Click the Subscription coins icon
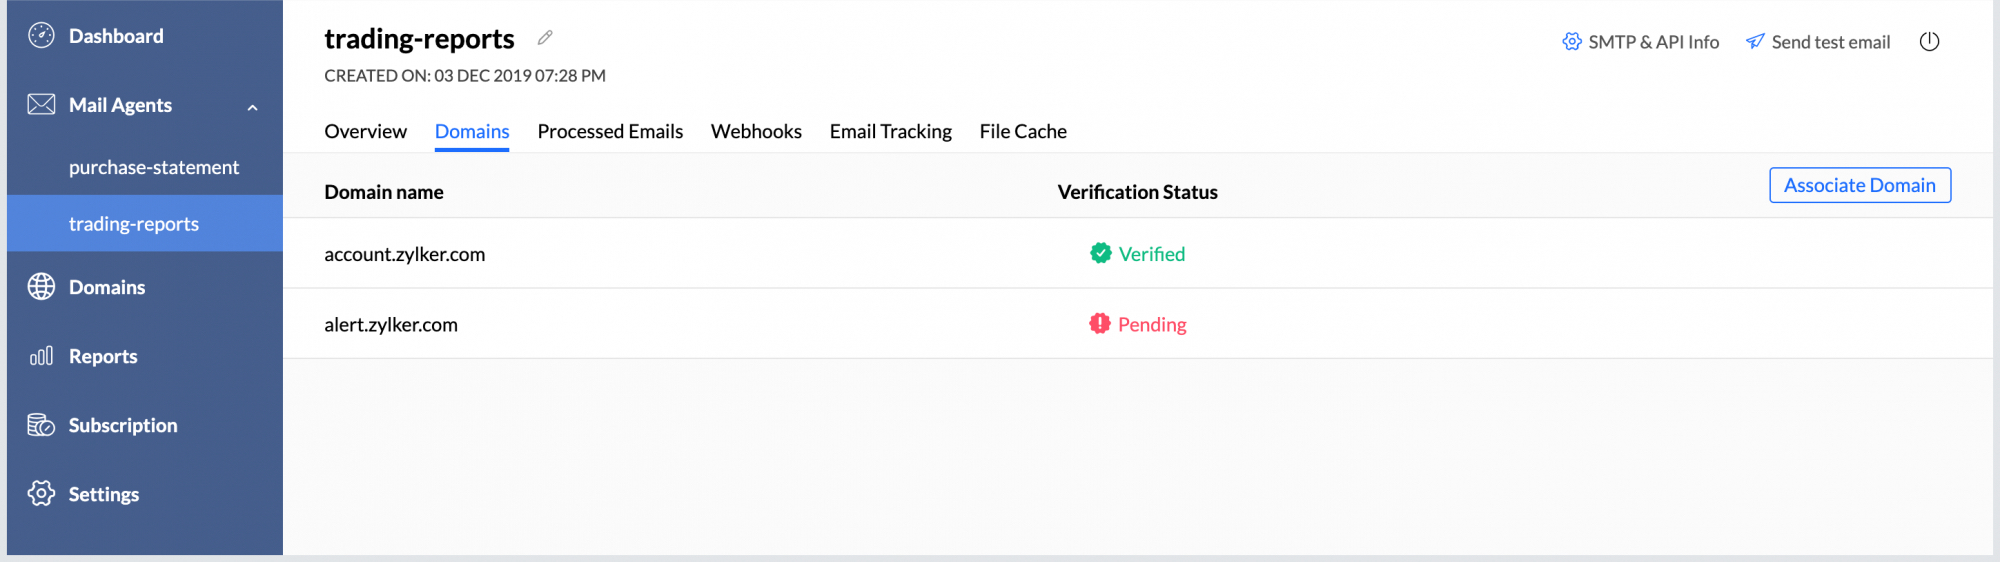 (41, 425)
